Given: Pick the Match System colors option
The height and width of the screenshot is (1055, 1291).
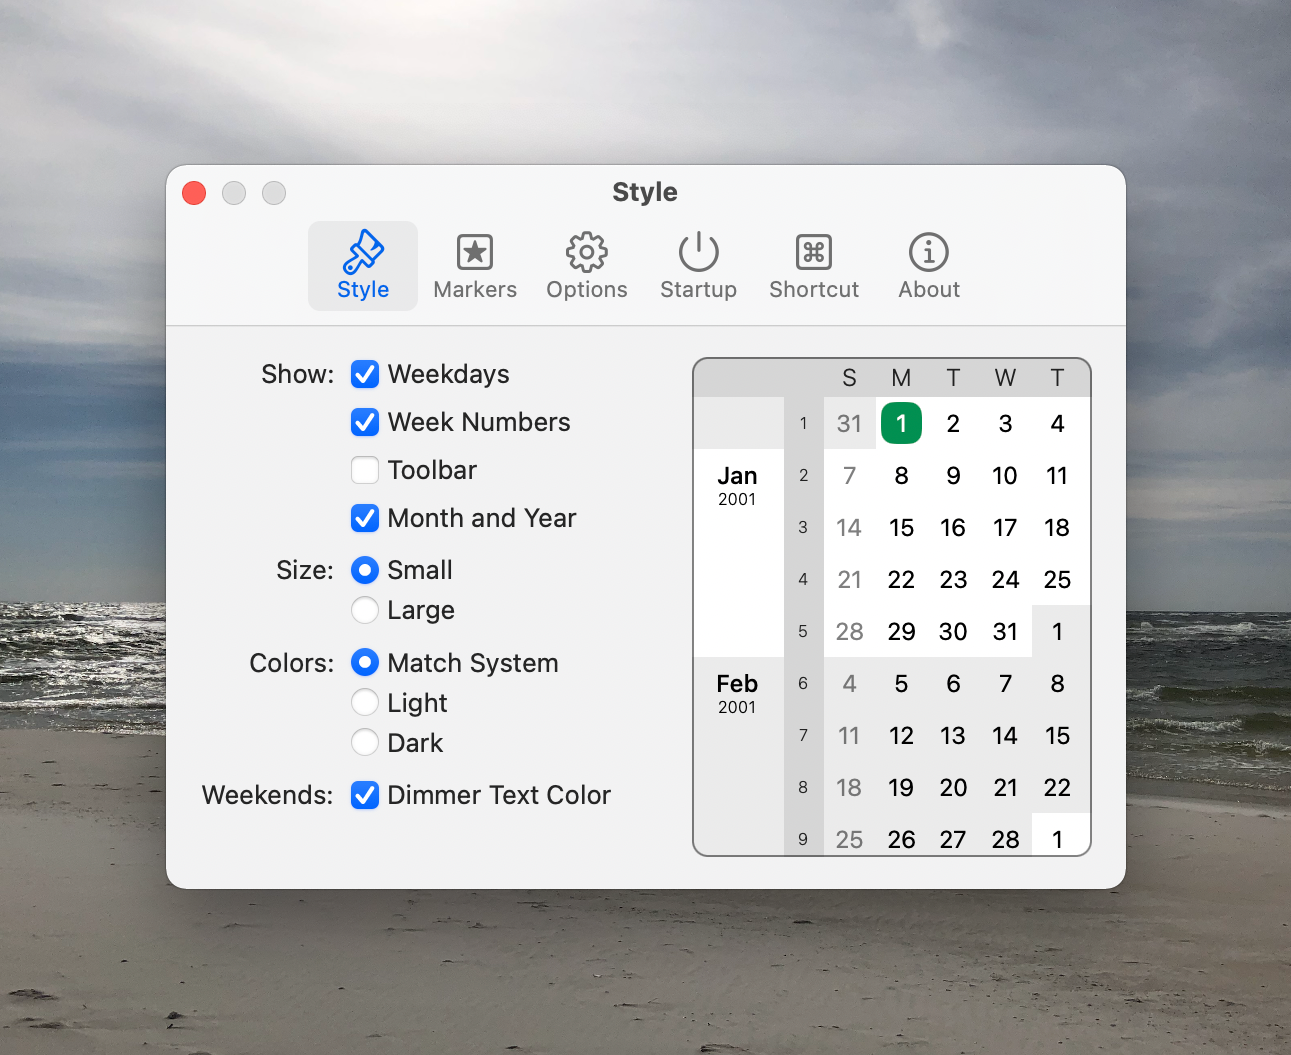Looking at the screenshot, I should (365, 663).
